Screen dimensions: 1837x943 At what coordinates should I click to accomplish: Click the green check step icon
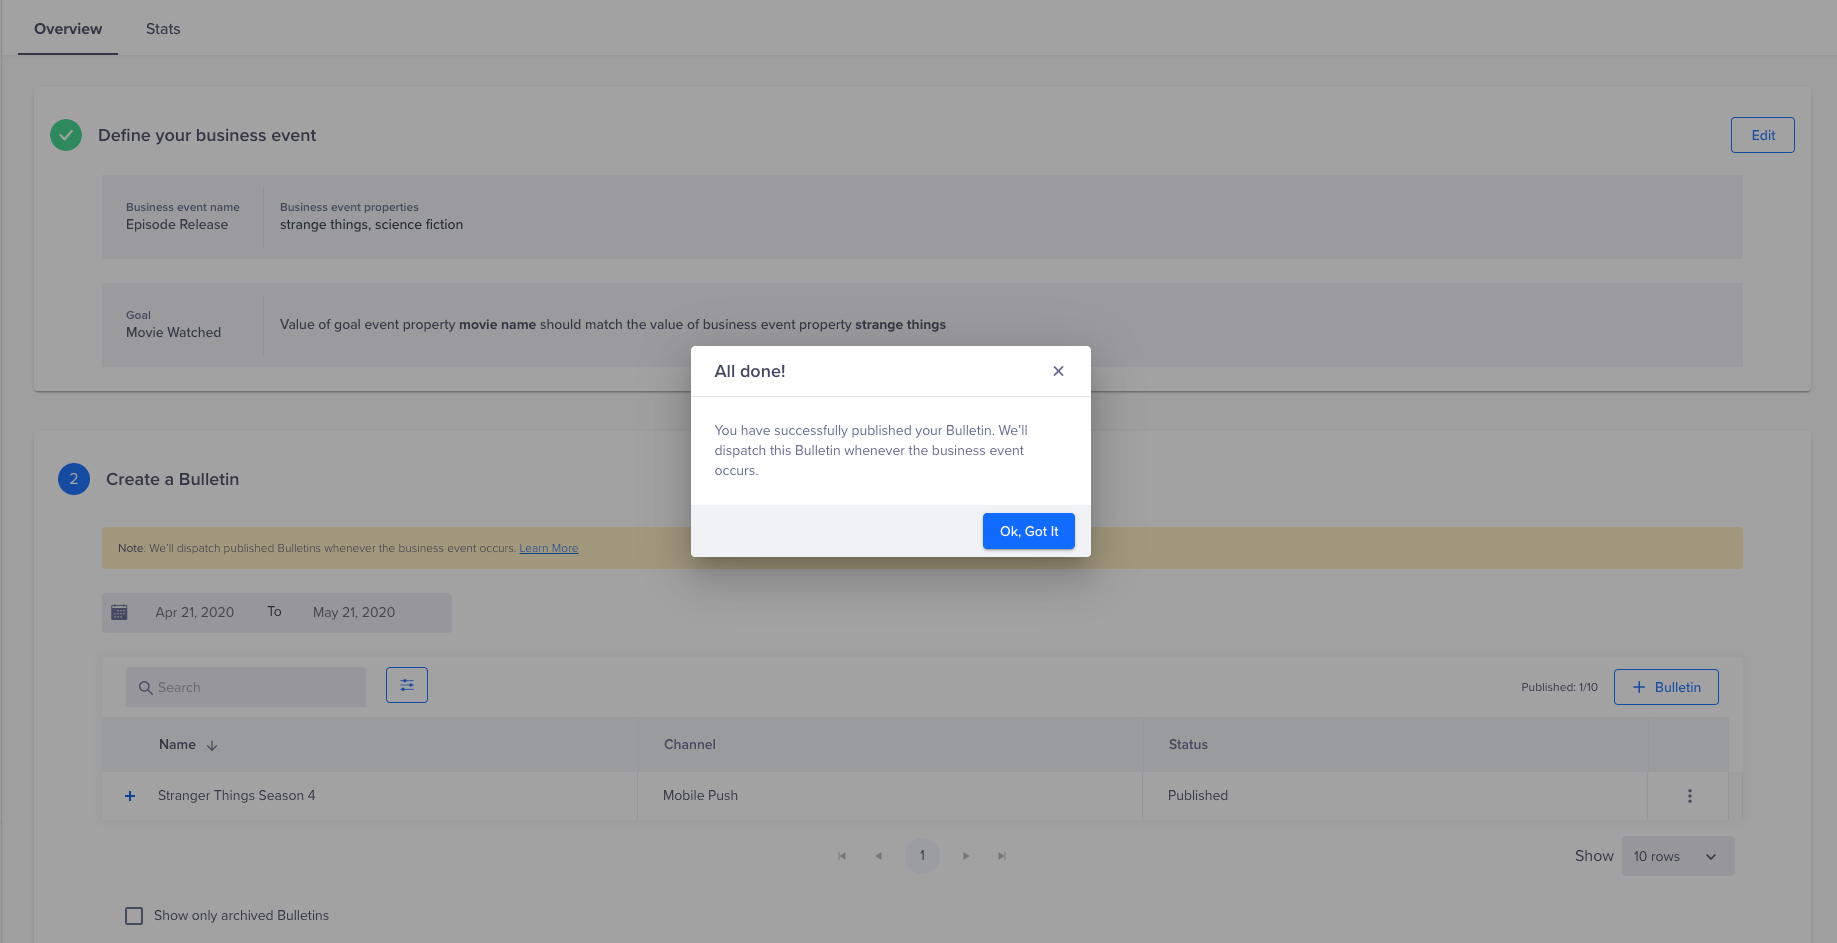(x=66, y=135)
